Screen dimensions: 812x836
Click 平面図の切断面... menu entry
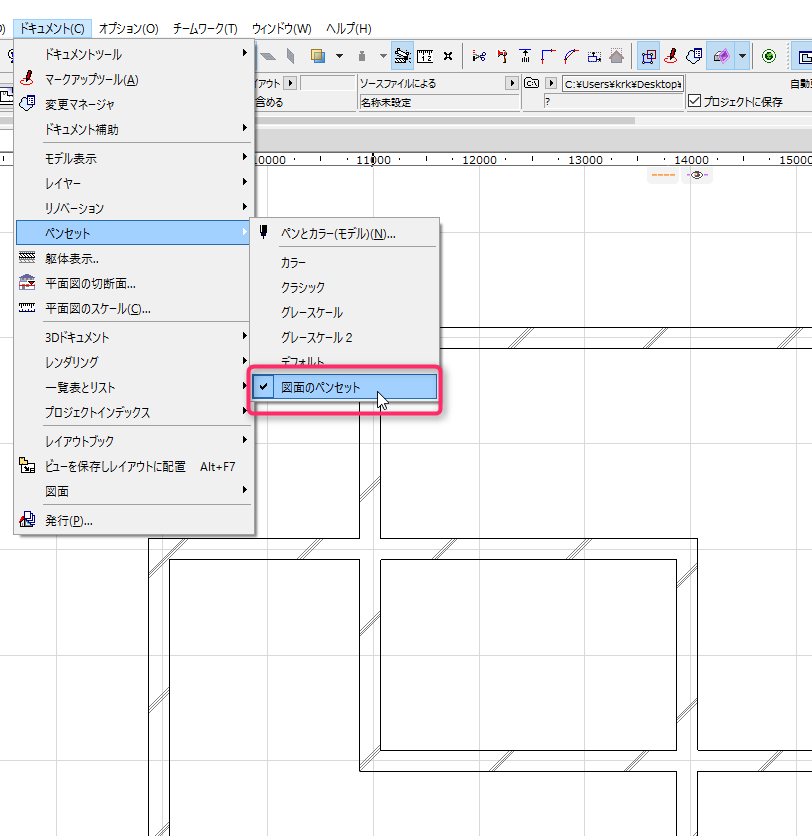pyautogui.click(x=133, y=284)
